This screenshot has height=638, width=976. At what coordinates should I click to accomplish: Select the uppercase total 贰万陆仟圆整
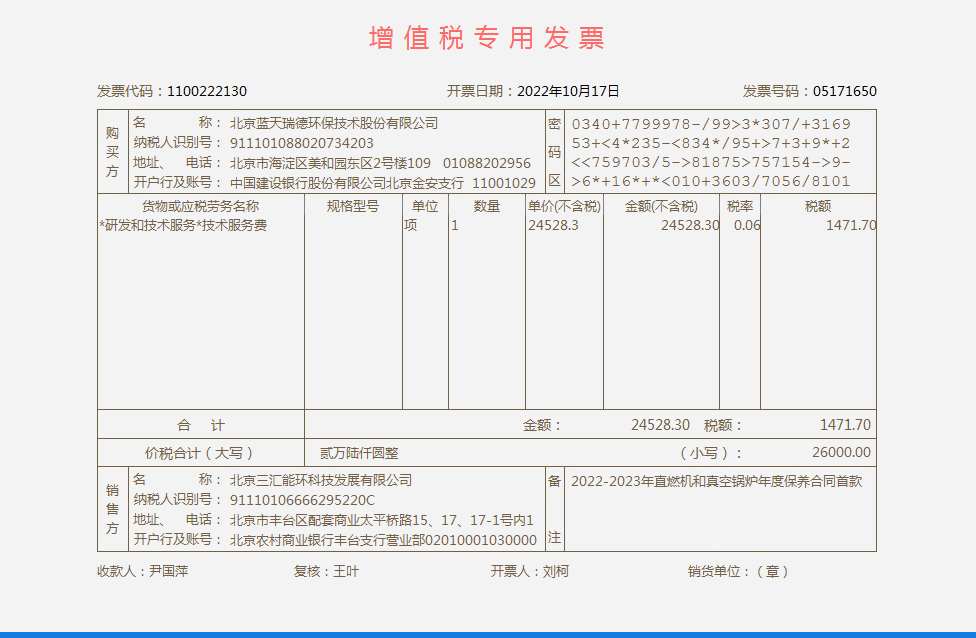pyautogui.click(x=359, y=453)
